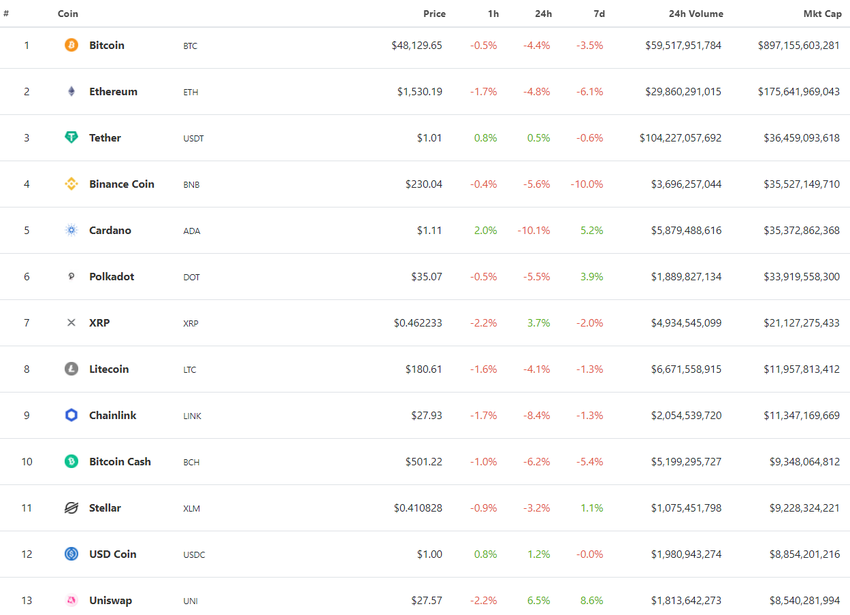This screenshot has width=850, height=615.
Task: Open the Stellar coin name link
Action: tap(105, 508)
